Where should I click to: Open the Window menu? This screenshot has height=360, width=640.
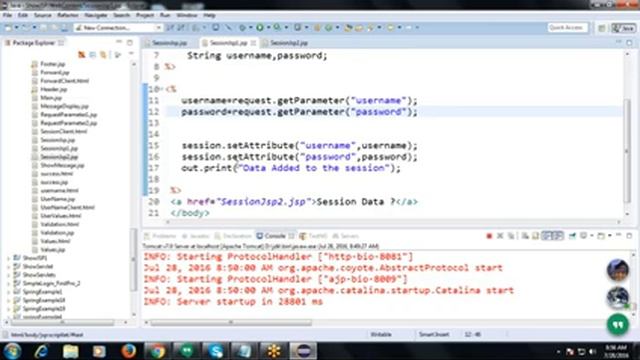(x=187, y=15)
